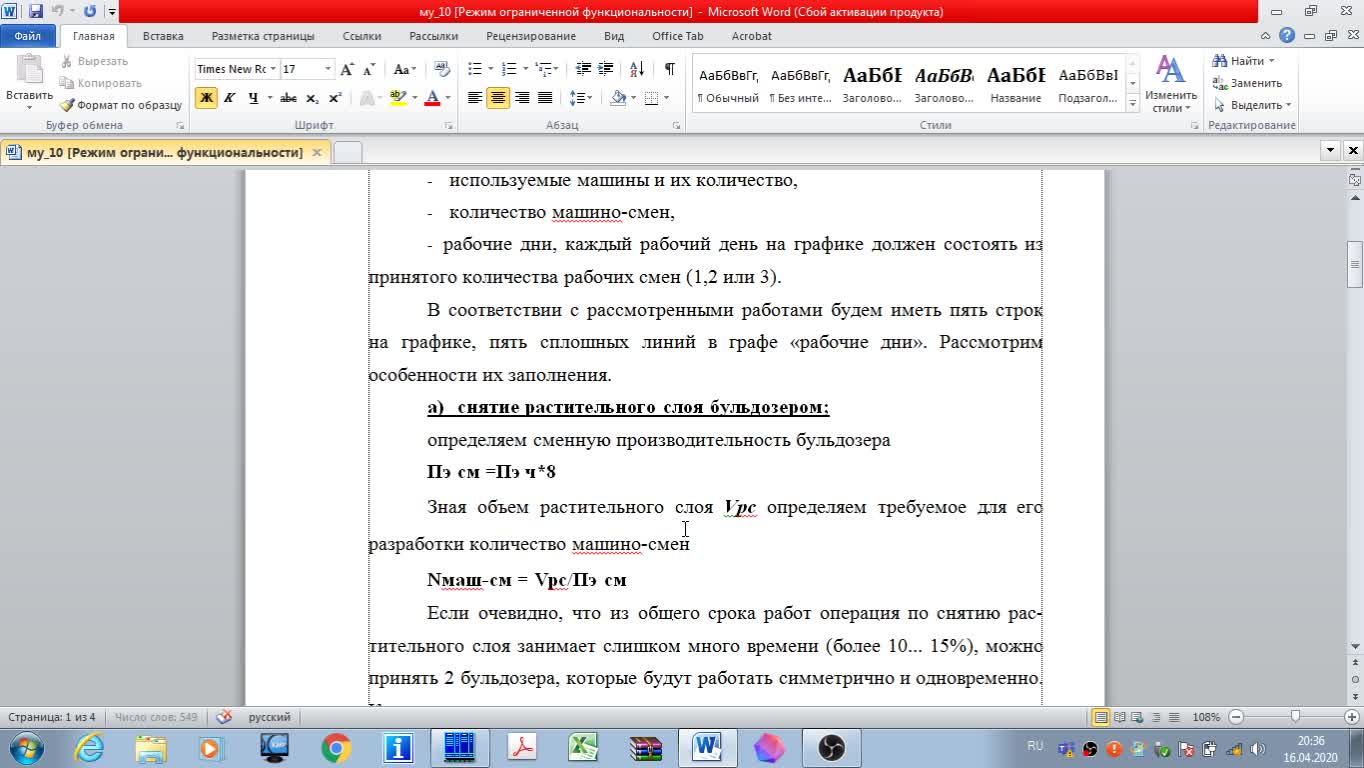
Task: Click word count Число слов: 549
Action: click(156, 717)
